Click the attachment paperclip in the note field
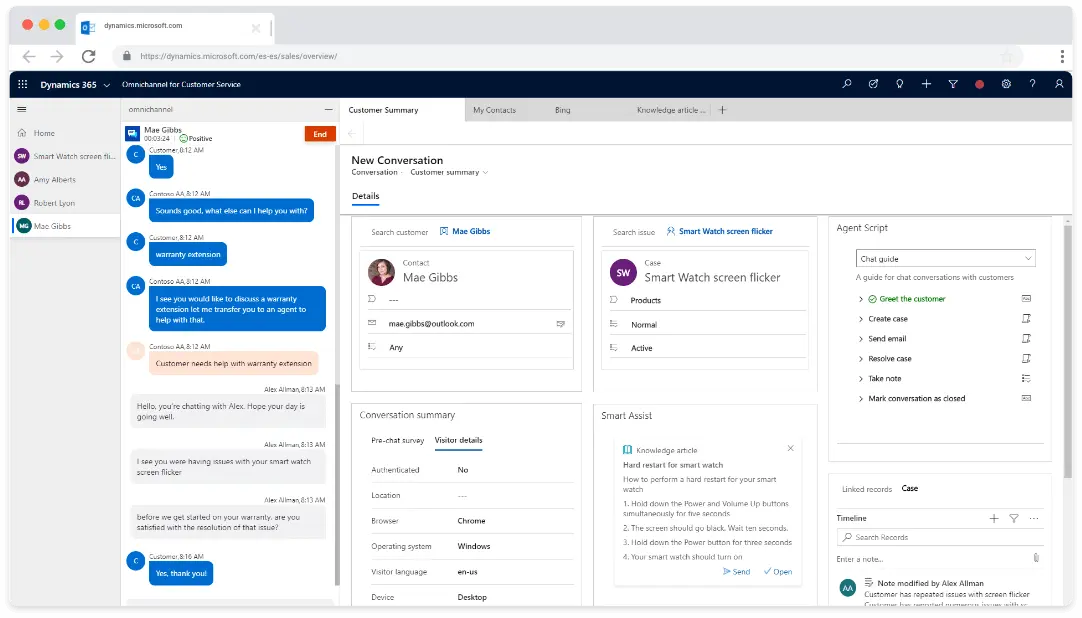 (x=1035, y=558)
